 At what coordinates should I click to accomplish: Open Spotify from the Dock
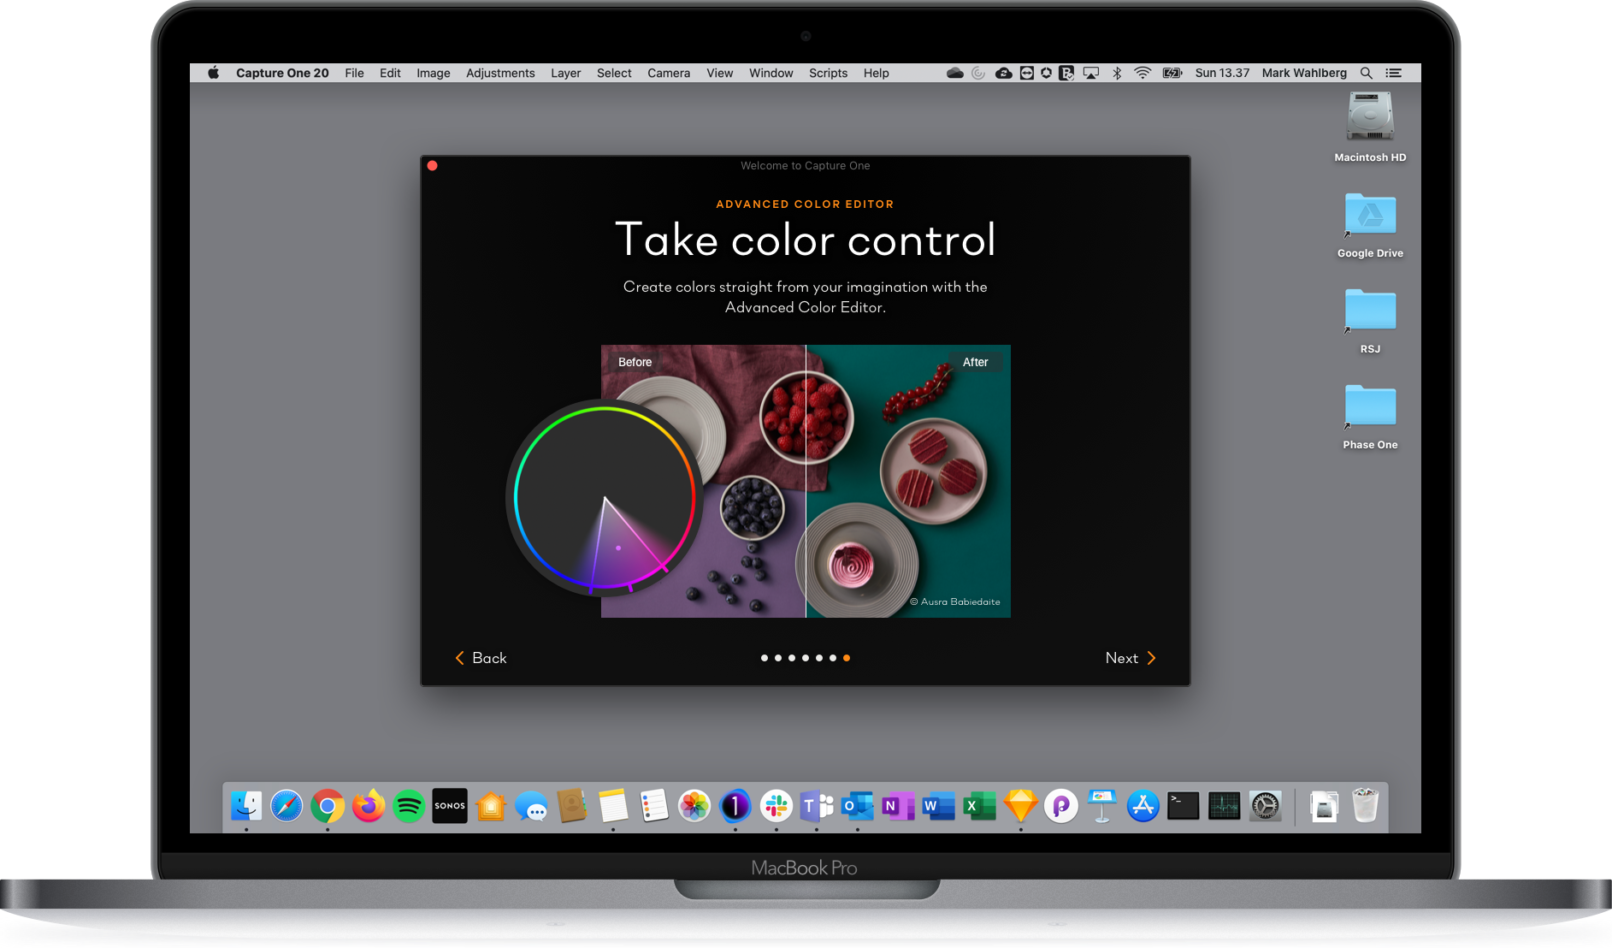(408, 806)
